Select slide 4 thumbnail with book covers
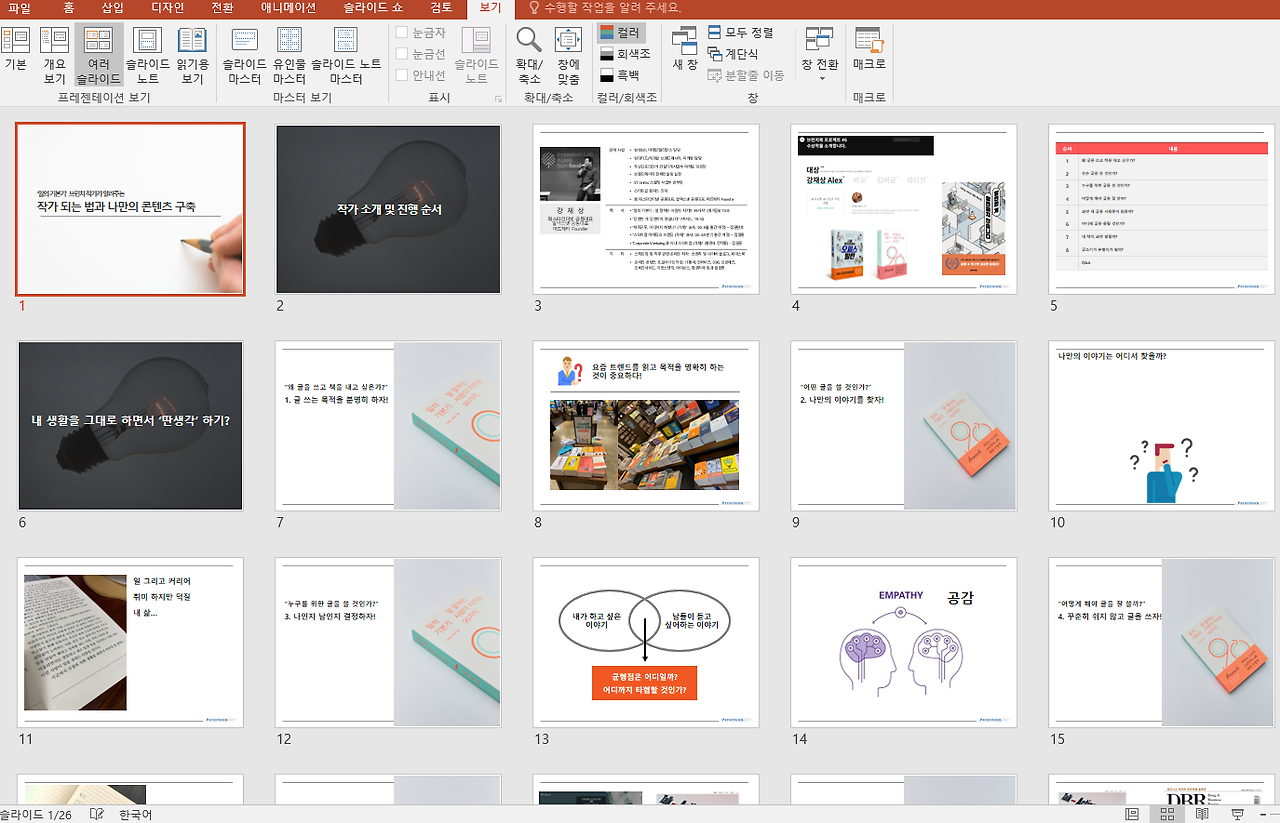The height and width of the screenshot is (823, 1280). [x=904, y=209]
